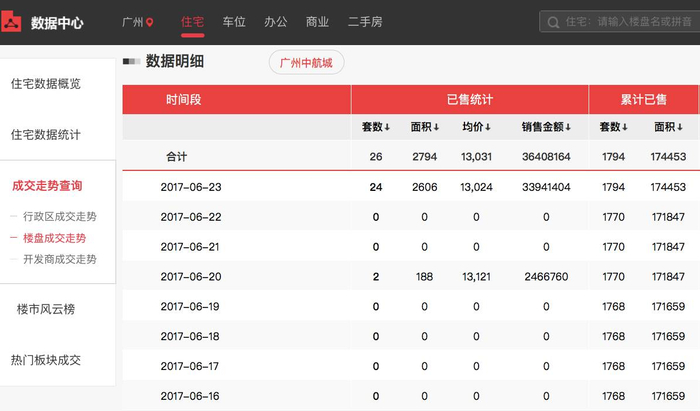
Task: Click the search magnifier icon
Action: click(x=553, y=22)
